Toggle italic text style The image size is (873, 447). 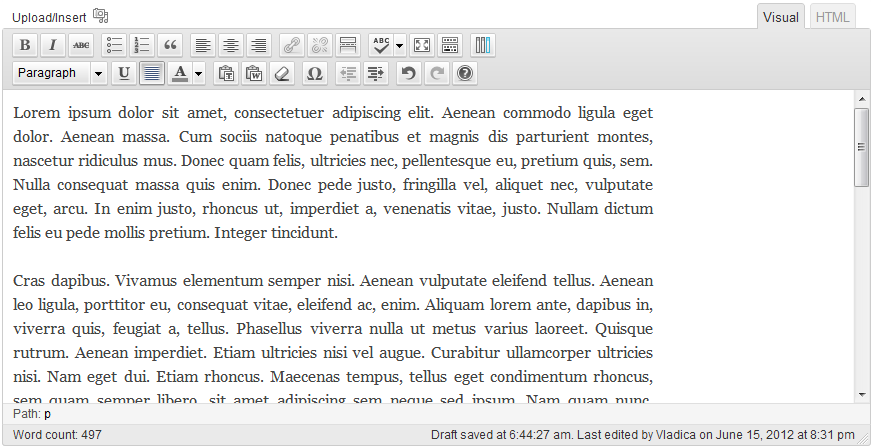[52, 45]
